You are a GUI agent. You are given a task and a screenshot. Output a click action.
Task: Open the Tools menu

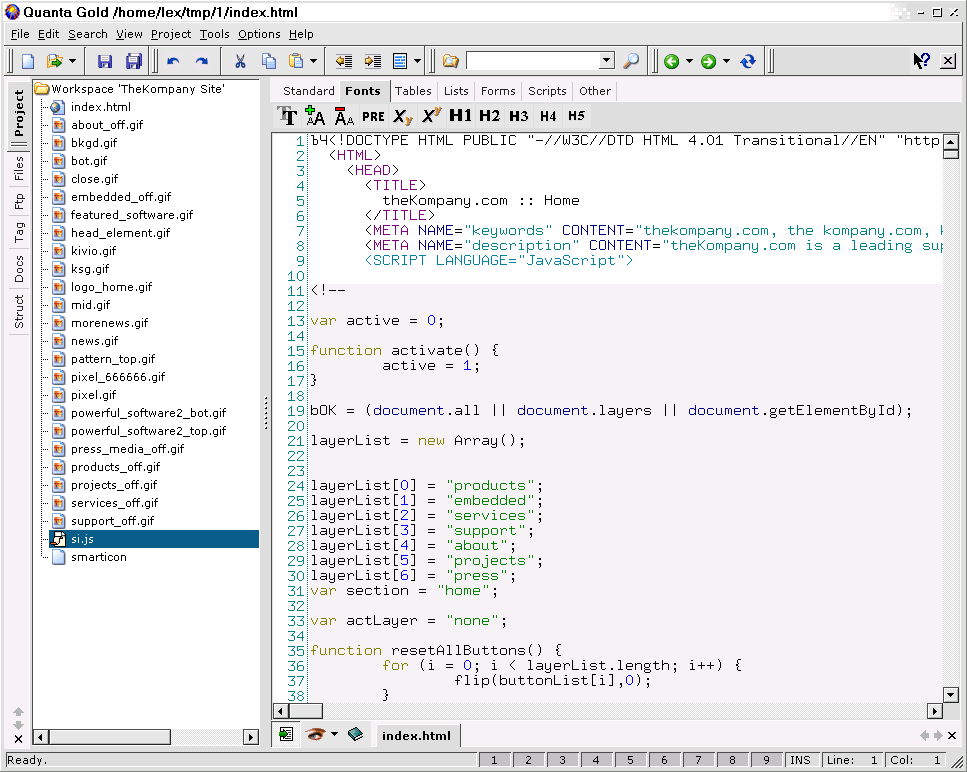click(214, 35)
